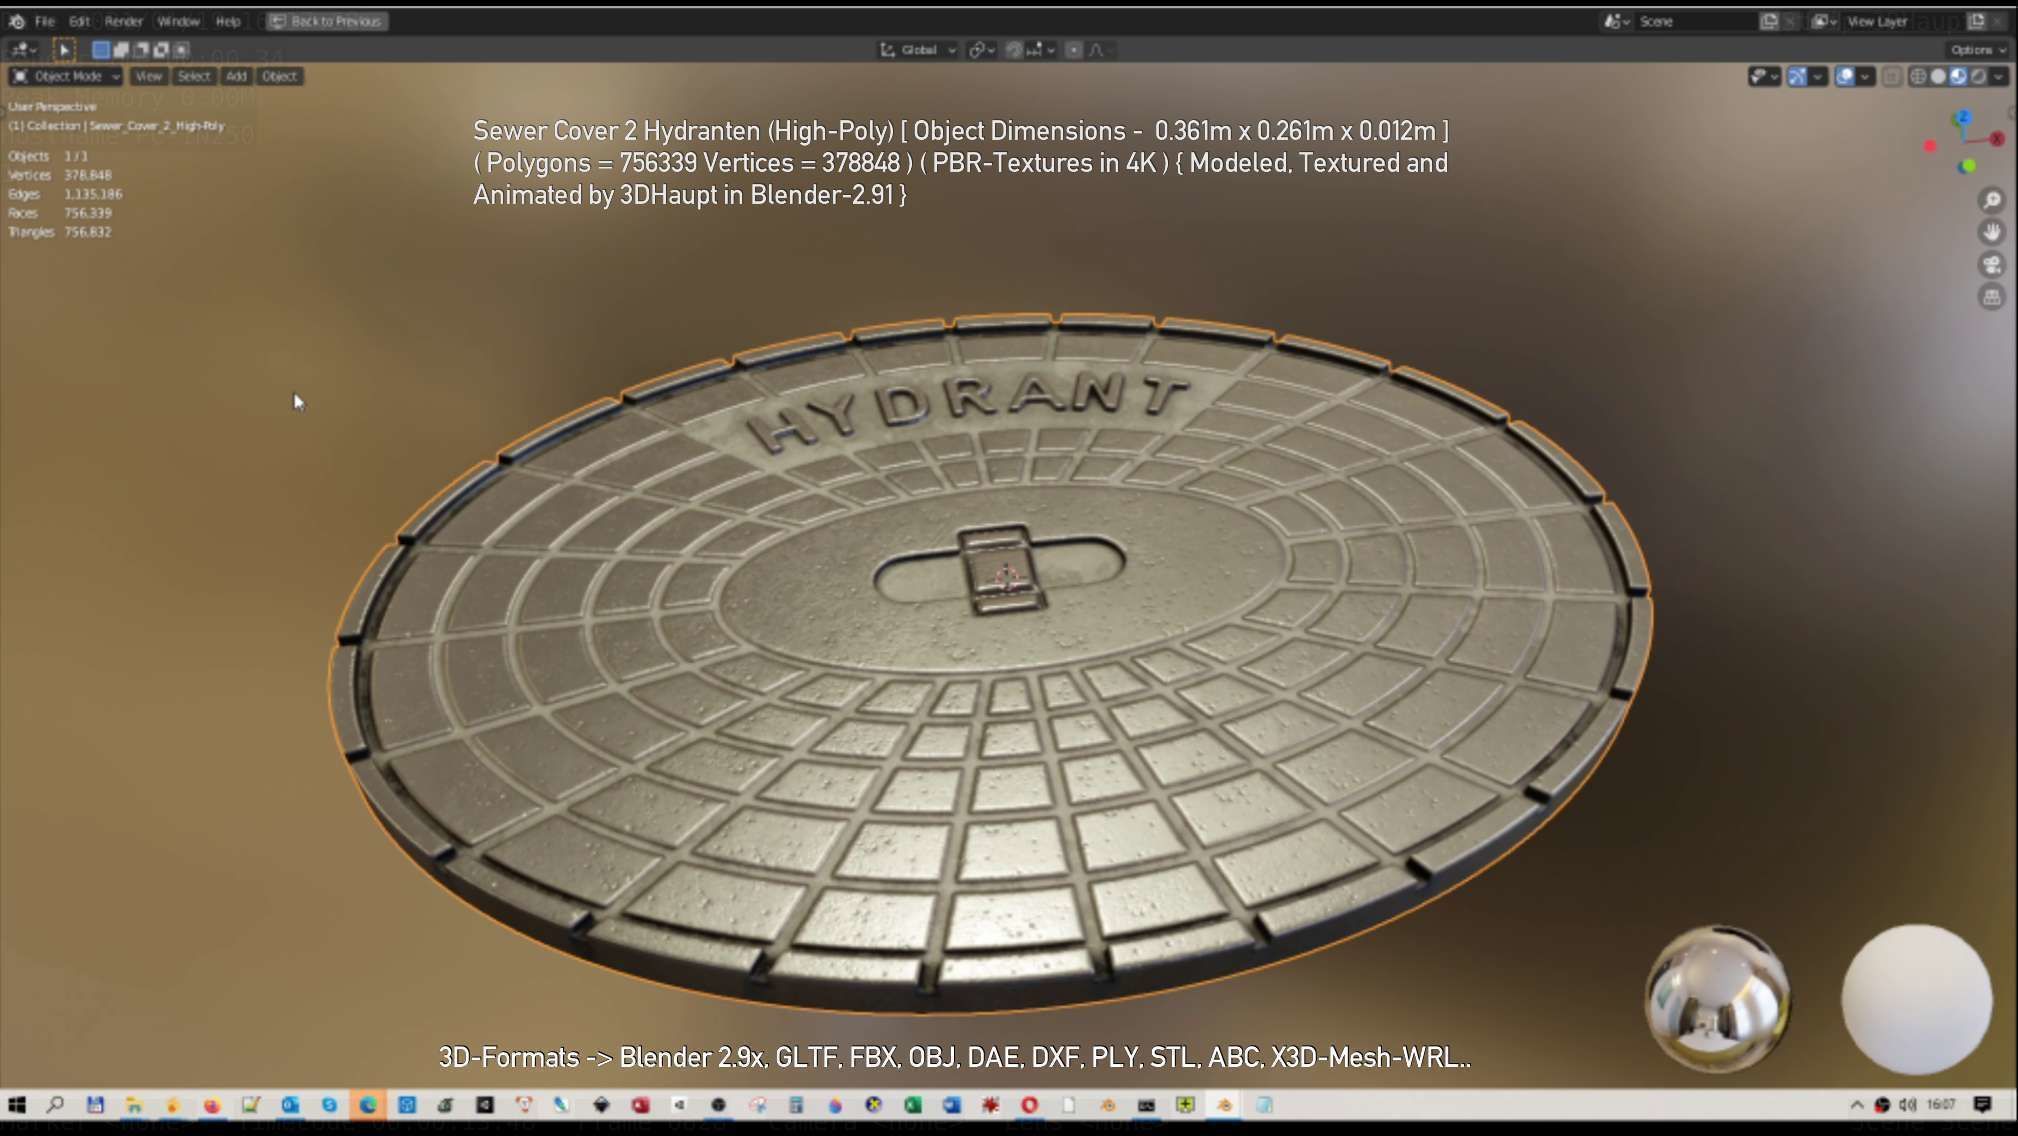
Task: Choose the Set New Selection mode icon
Action: click(101, 49)
